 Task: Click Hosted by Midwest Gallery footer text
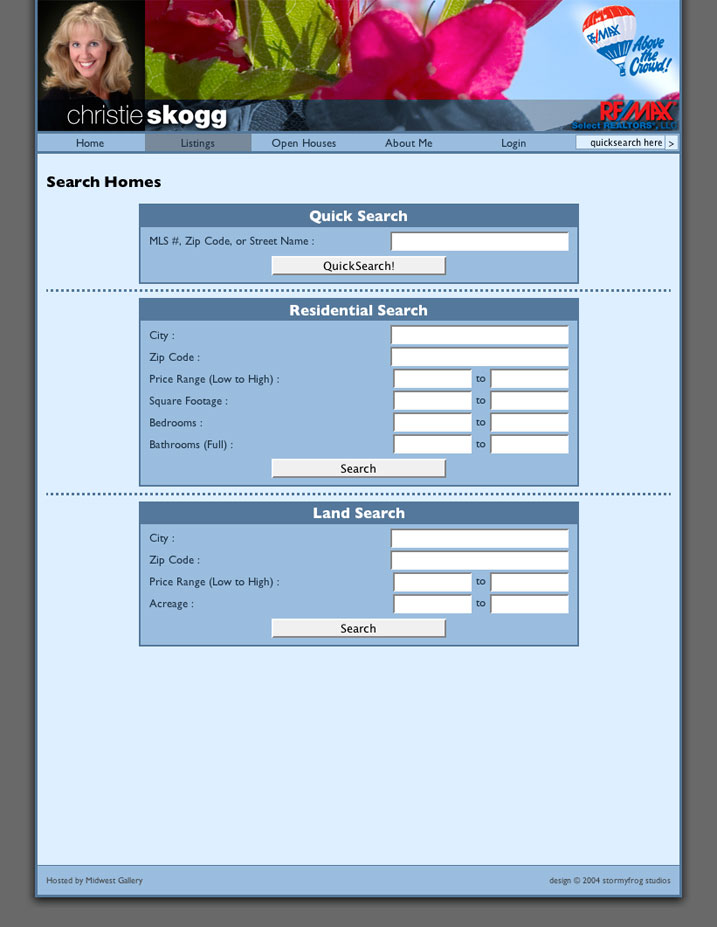[95, 880]
